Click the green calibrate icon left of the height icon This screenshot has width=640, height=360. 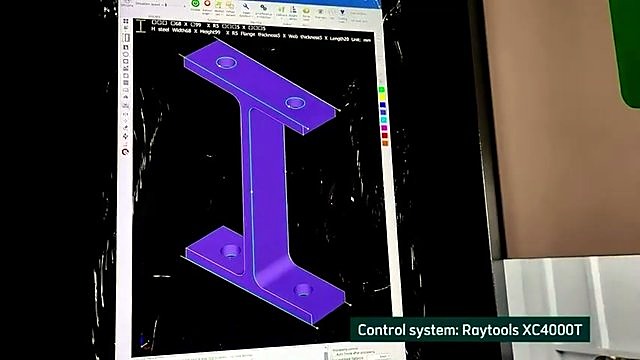click(282, 10)
